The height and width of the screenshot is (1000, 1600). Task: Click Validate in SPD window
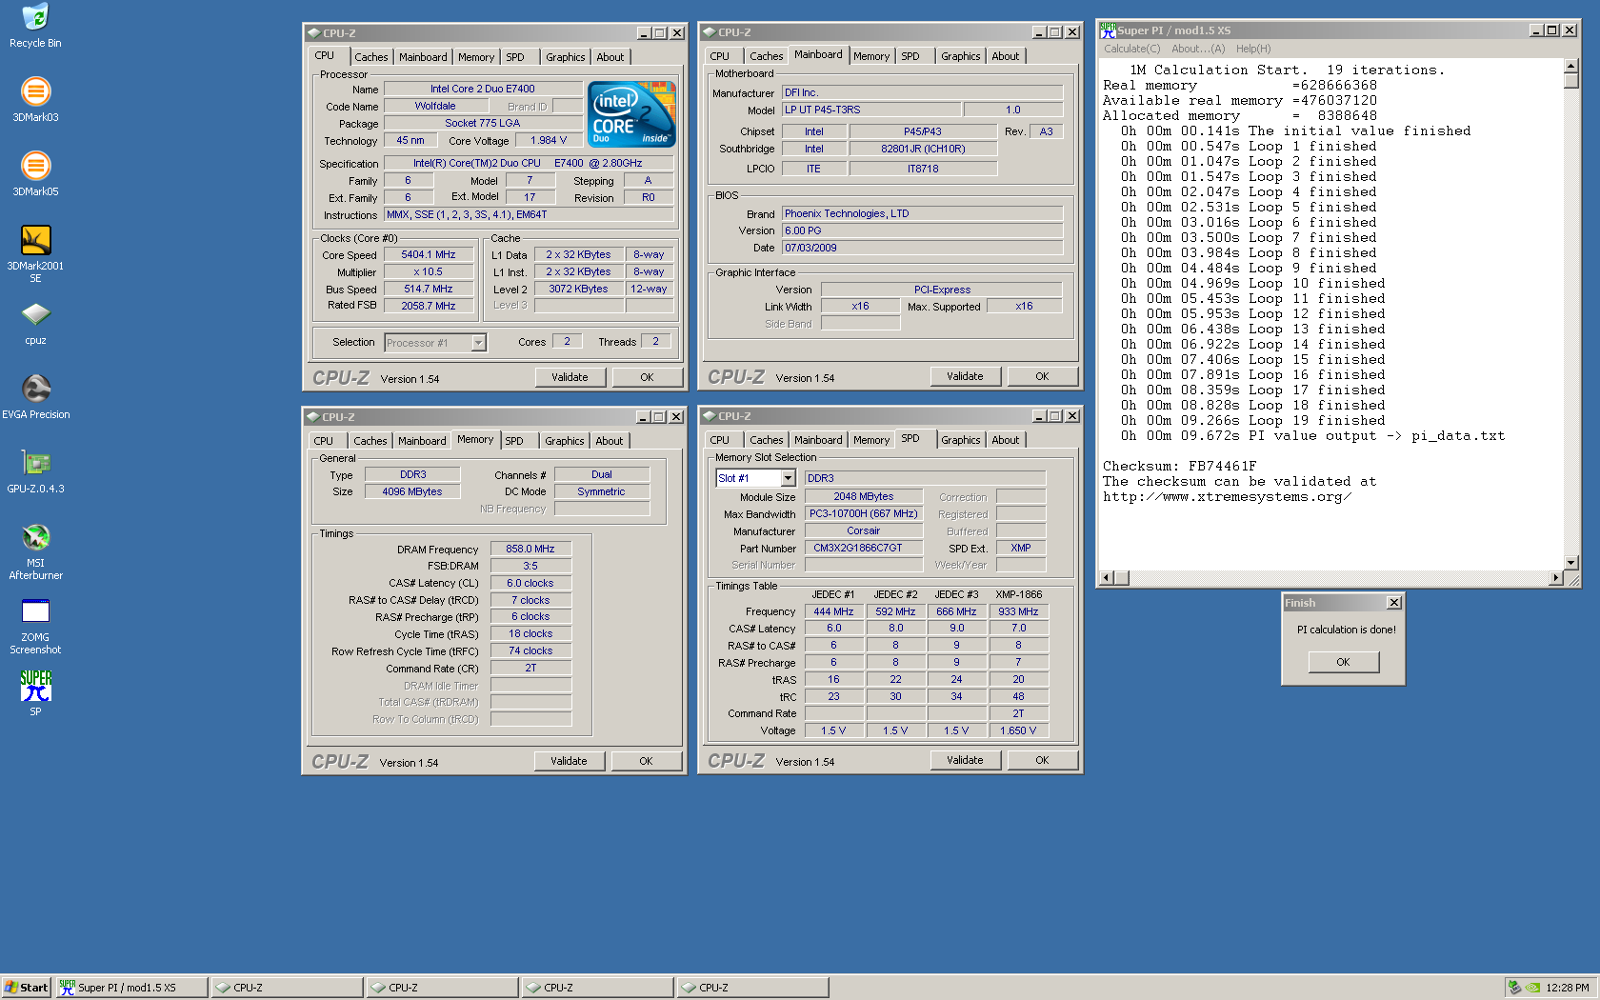[965, 760]
